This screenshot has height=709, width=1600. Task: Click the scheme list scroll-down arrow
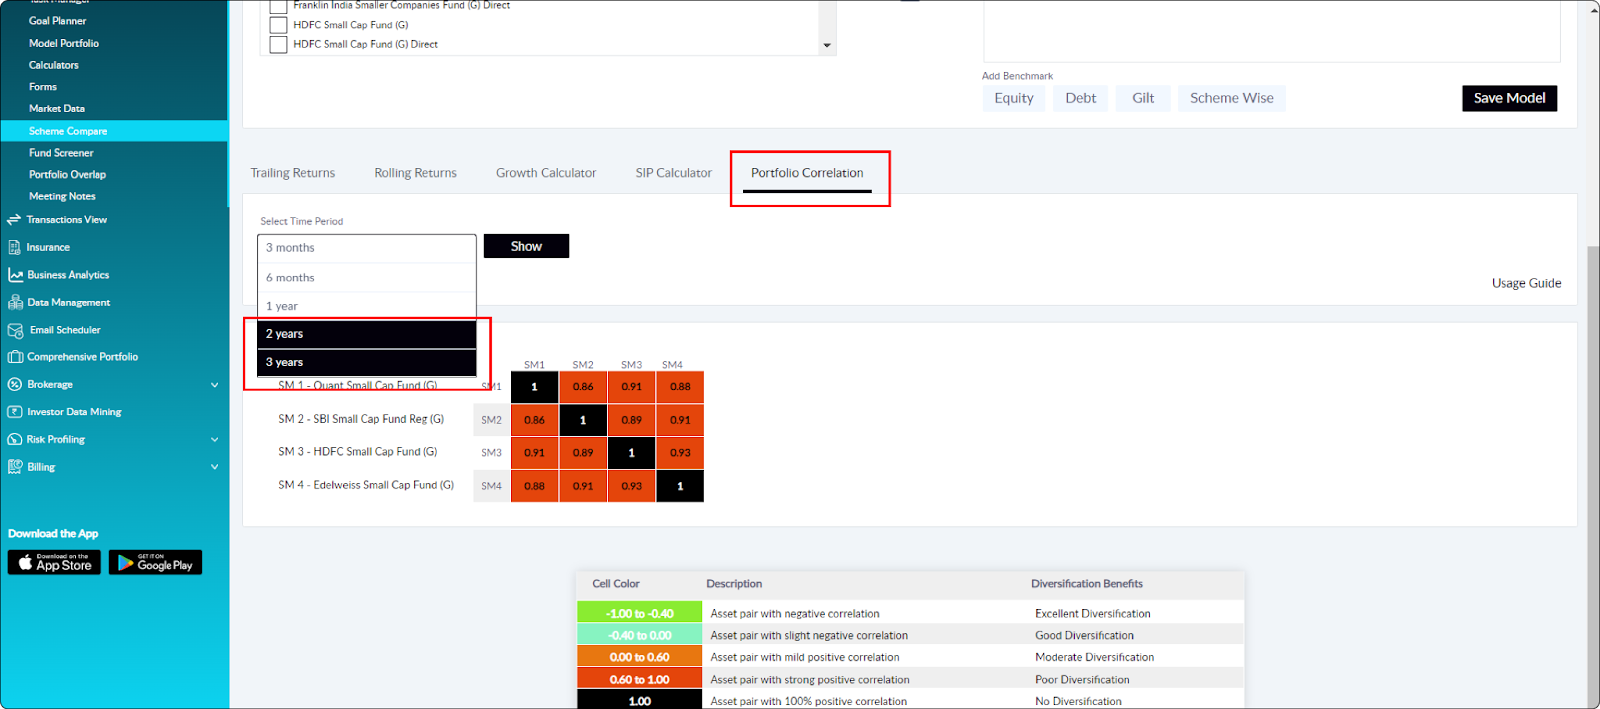click(827, 45)
